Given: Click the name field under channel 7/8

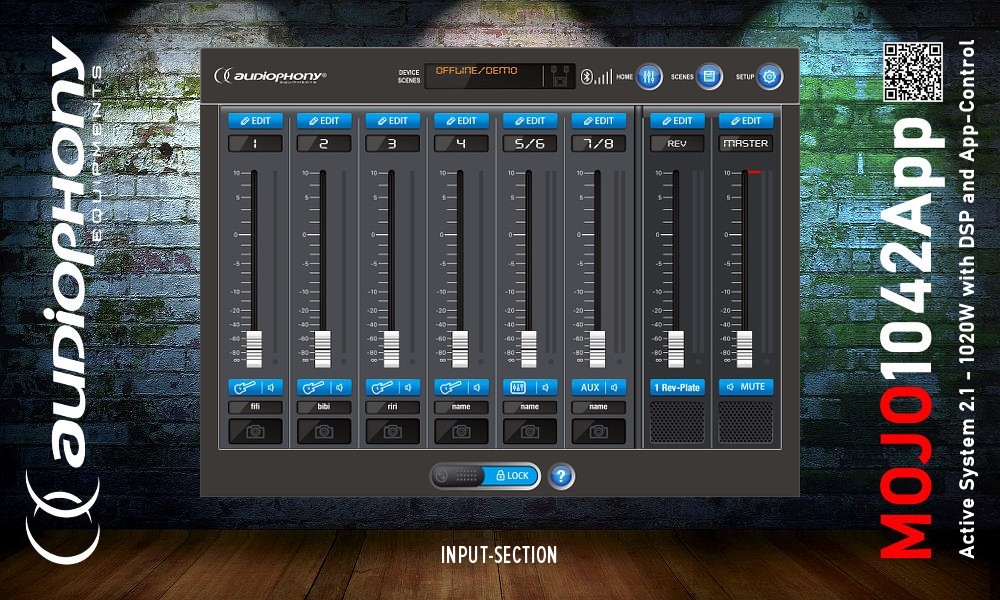Looking at the screenshot, I should coord(598,407).
